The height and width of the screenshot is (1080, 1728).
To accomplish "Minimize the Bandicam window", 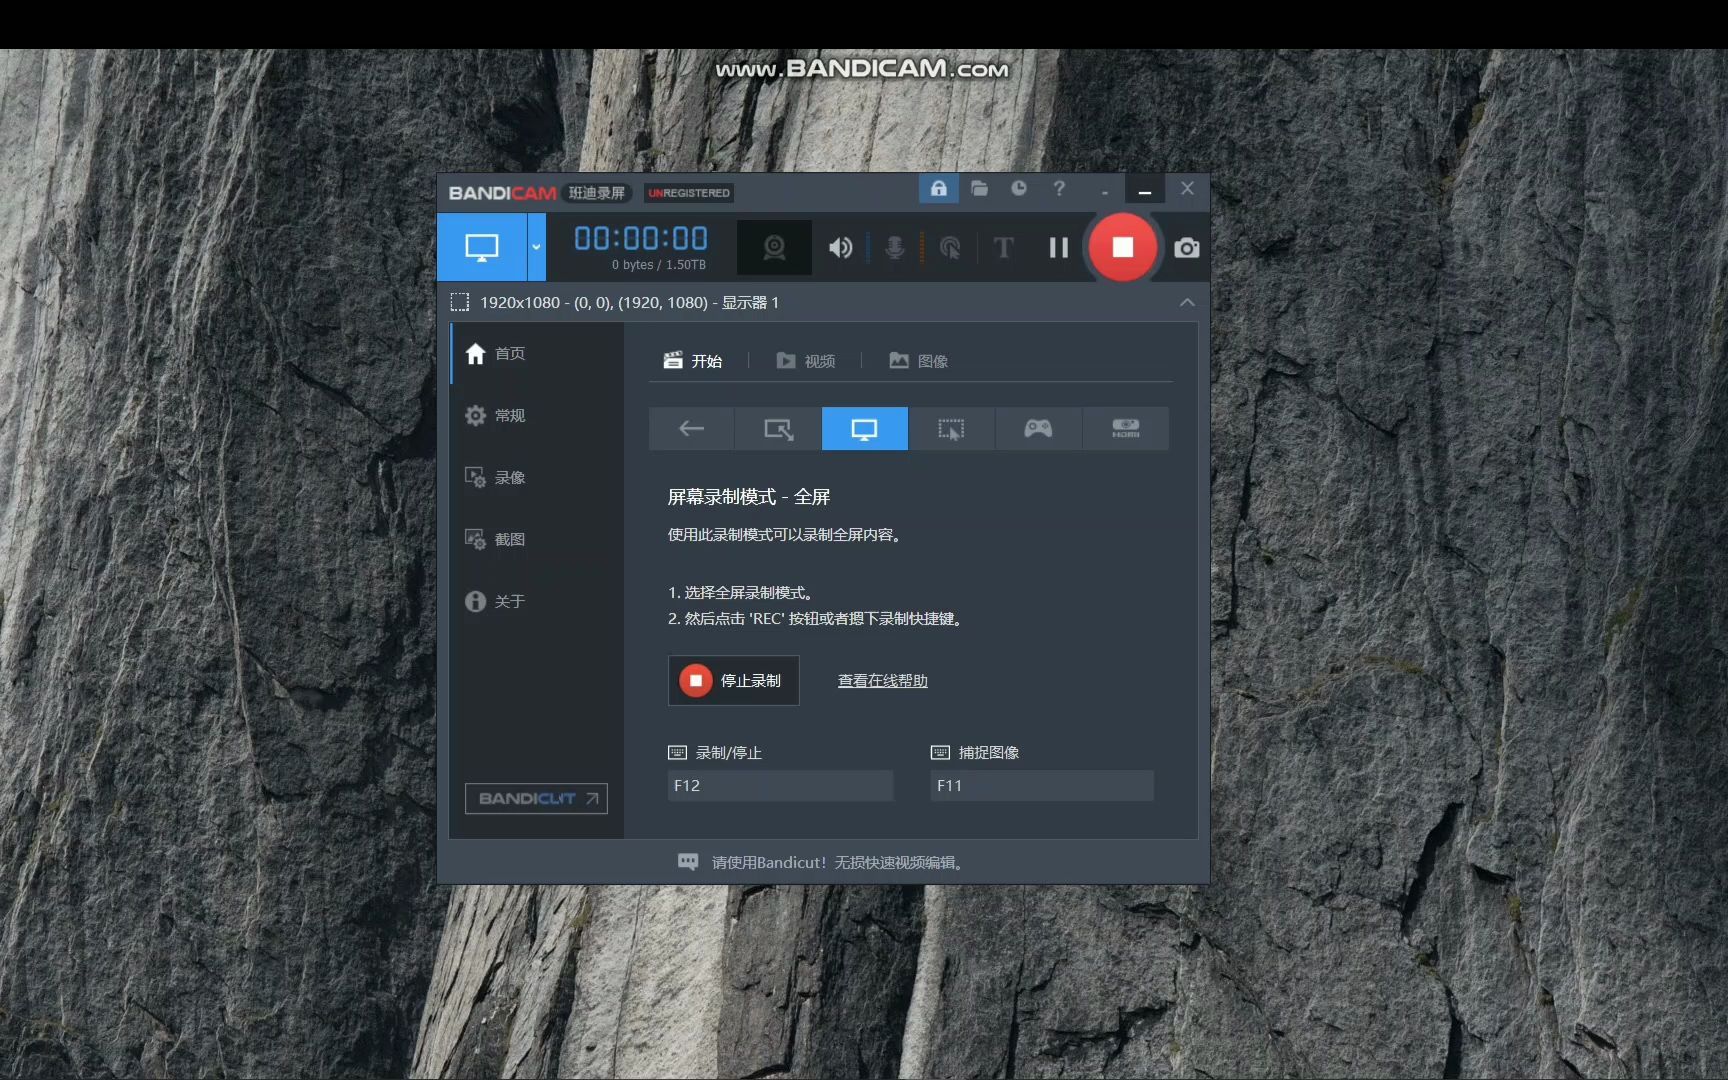I will point(1145,189).
